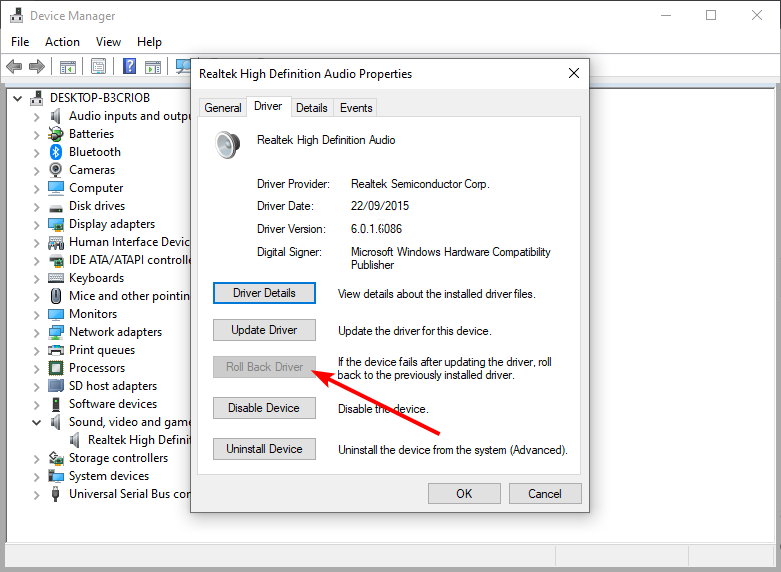Viewport: 781px width, 572px height.
Task: Click Realtek Semiconductor Corp. provider text
Action: coord(420,184)
